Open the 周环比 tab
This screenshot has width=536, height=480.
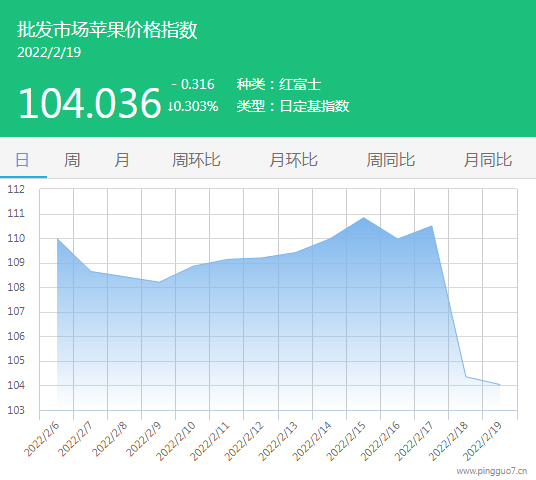pyautogui.click(x=196, y=160)
